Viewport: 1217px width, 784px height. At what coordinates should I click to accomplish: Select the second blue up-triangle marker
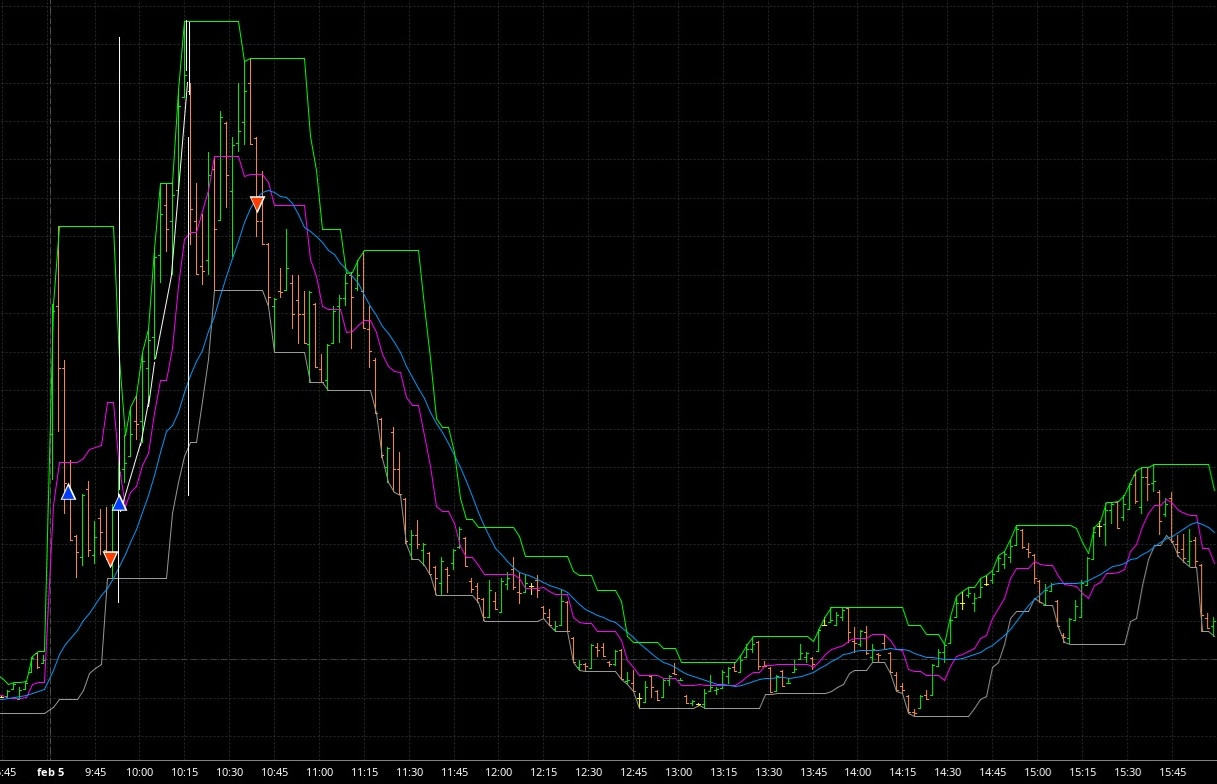[x=119, y=502]
